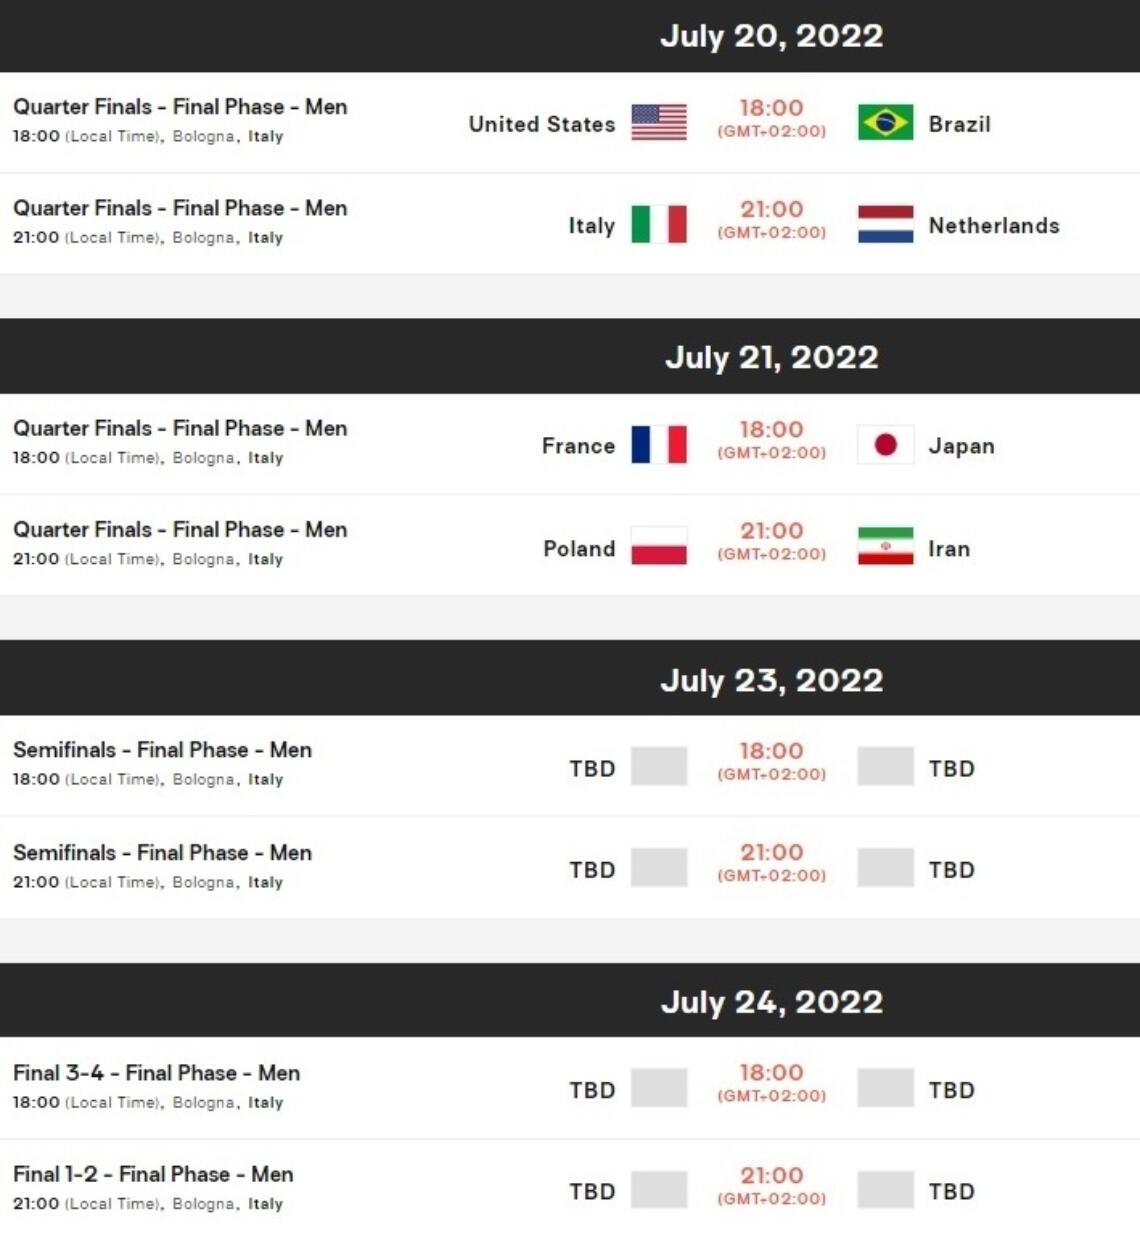Click the Brazil flag icon
Viewport: 1140px width, 1238px height.
885,123
